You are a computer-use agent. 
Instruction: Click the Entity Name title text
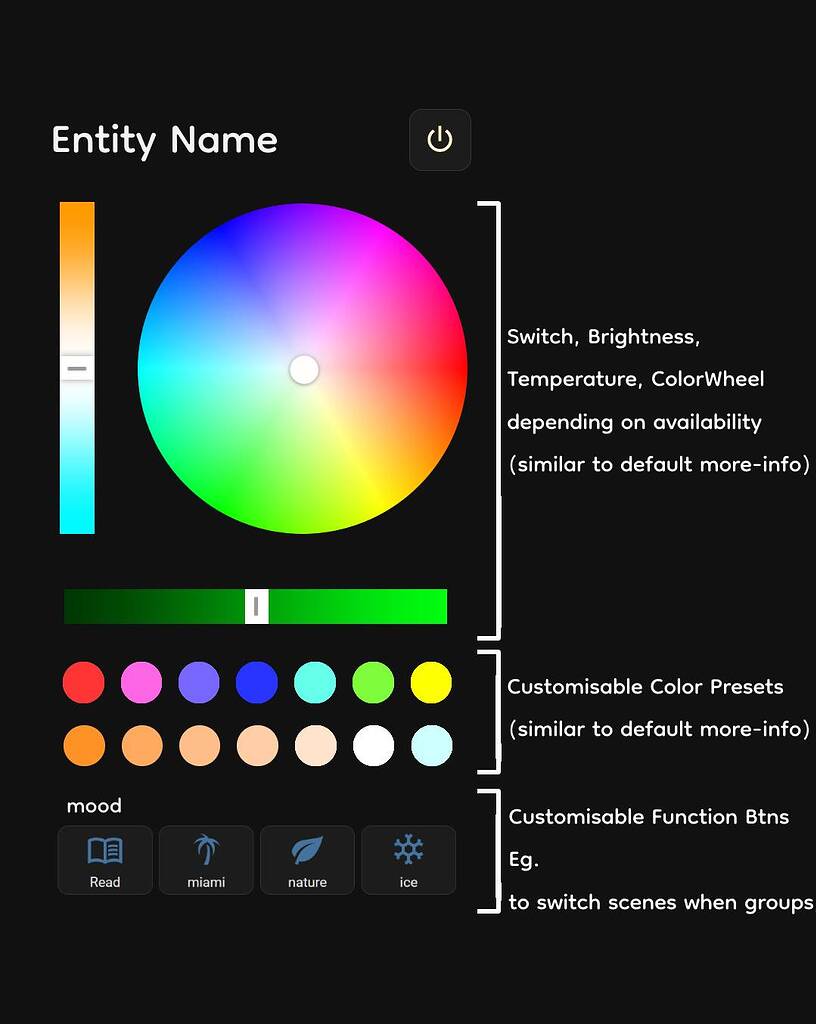[164, 140]
